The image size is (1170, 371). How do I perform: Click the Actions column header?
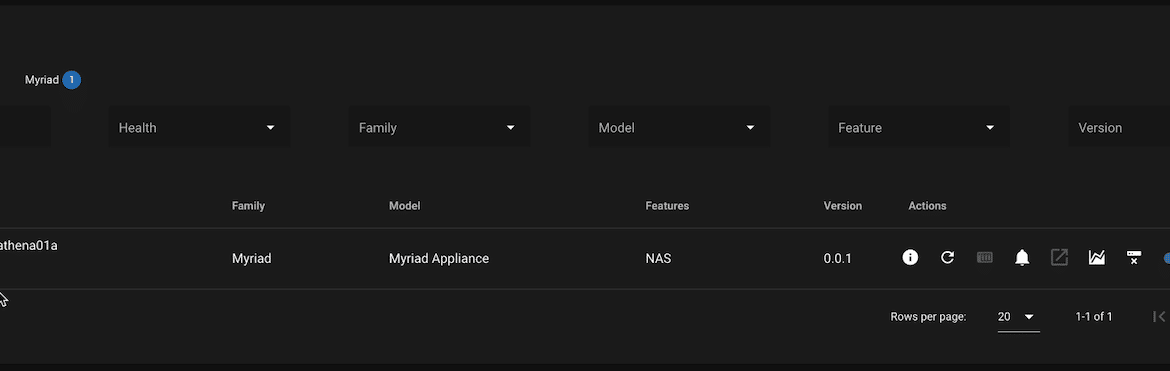927,205
